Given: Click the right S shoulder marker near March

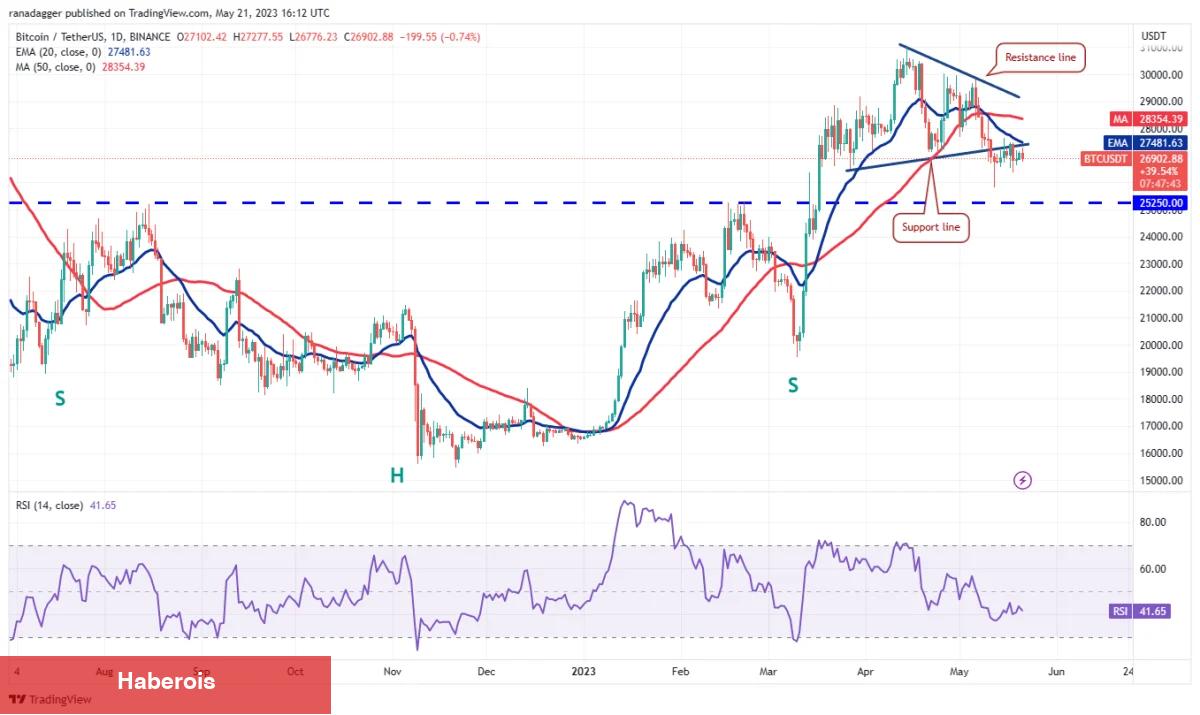Looking at the screenshot, I should 793,385.
